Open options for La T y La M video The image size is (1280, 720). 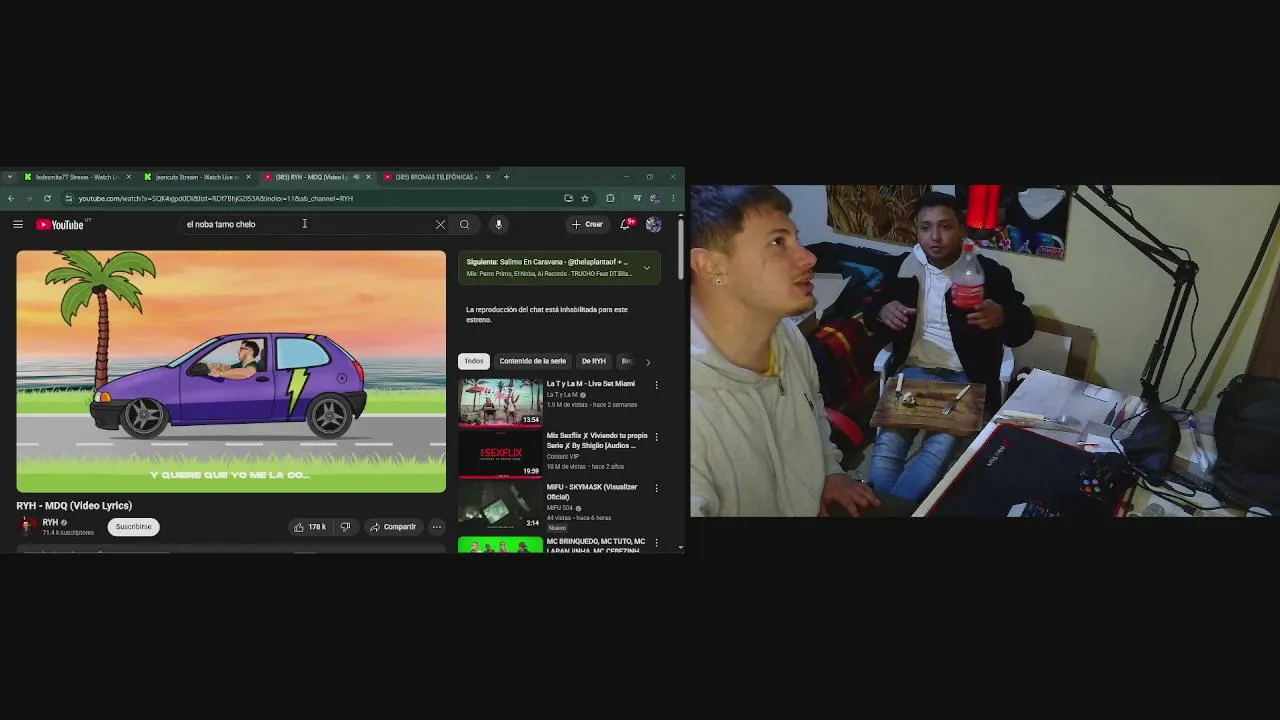click(x=656, y=385)
